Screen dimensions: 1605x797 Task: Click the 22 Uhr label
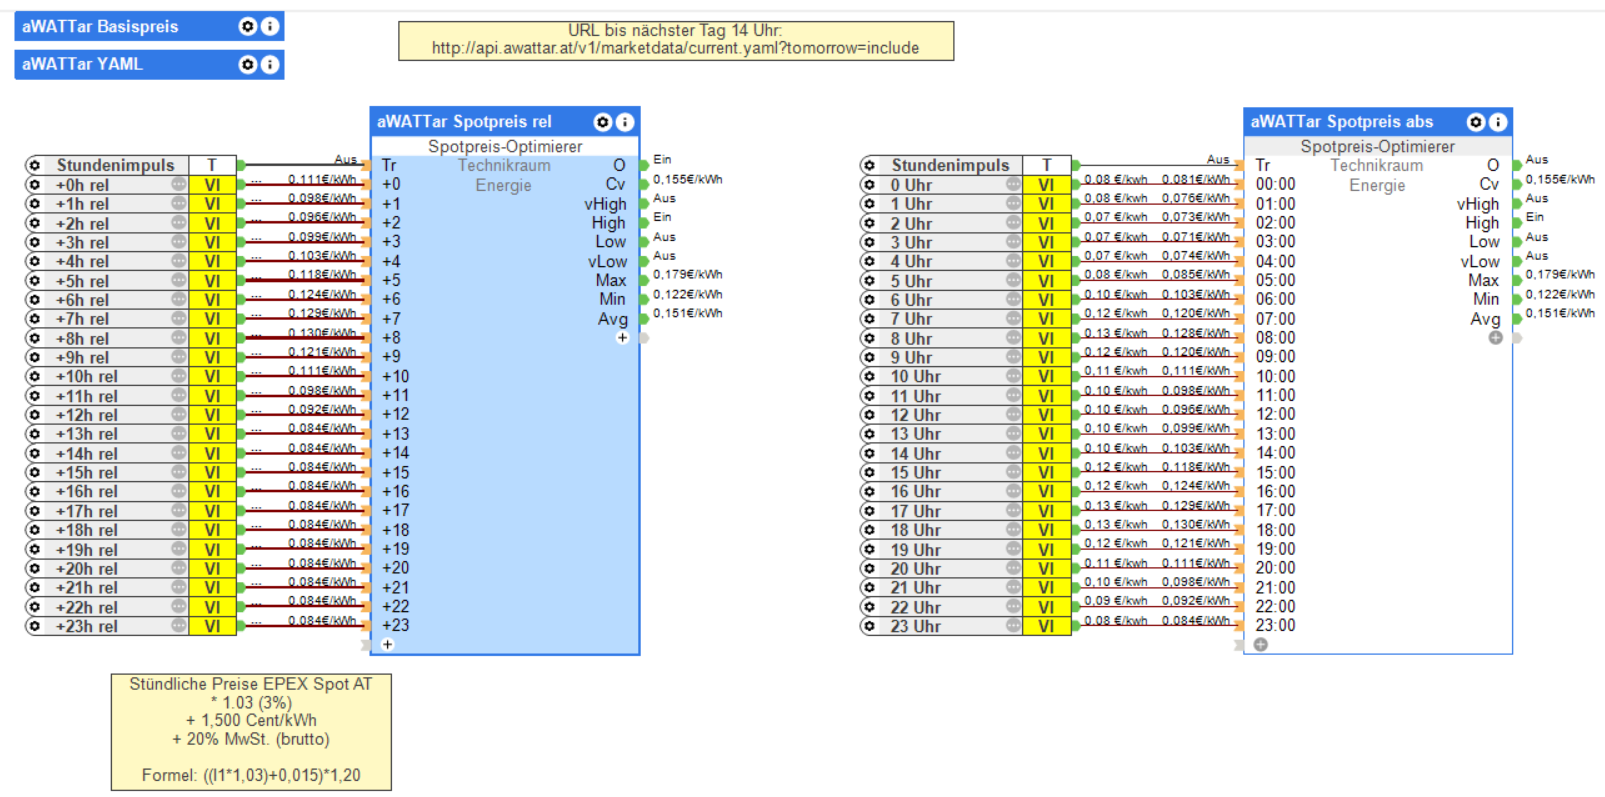pos(915,607)
